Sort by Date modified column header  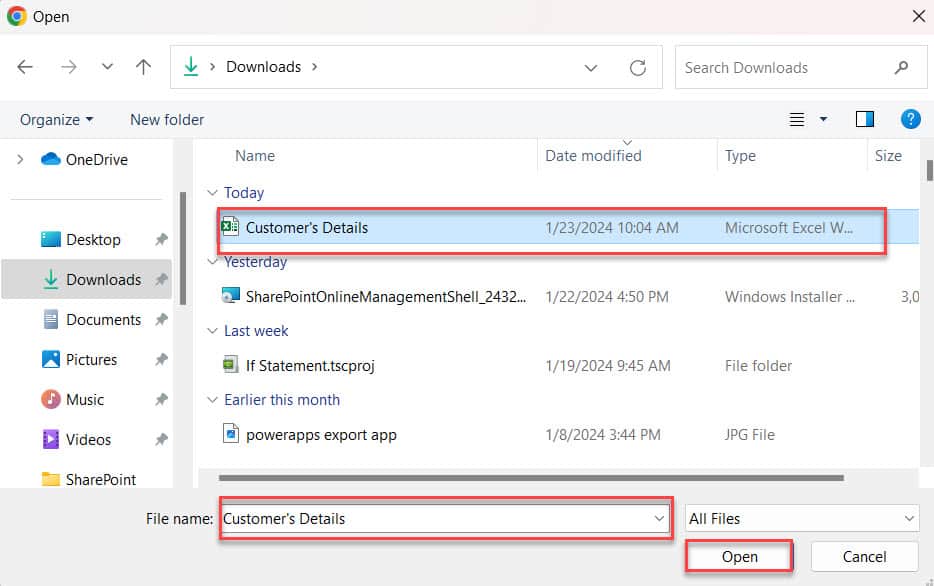click(x=593, y=156)
